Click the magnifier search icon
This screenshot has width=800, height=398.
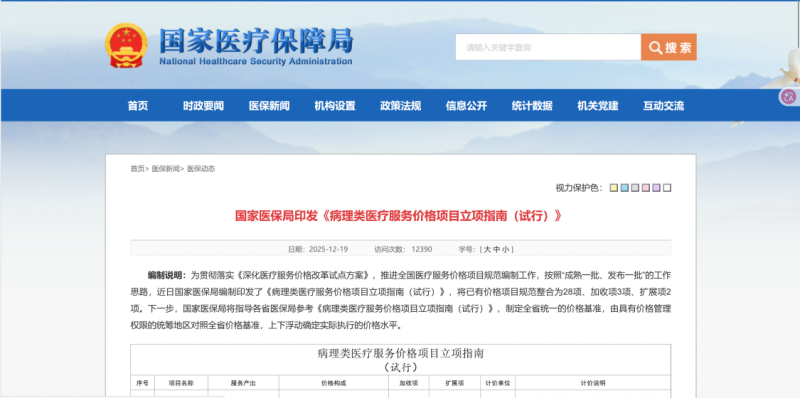(655, 48)
